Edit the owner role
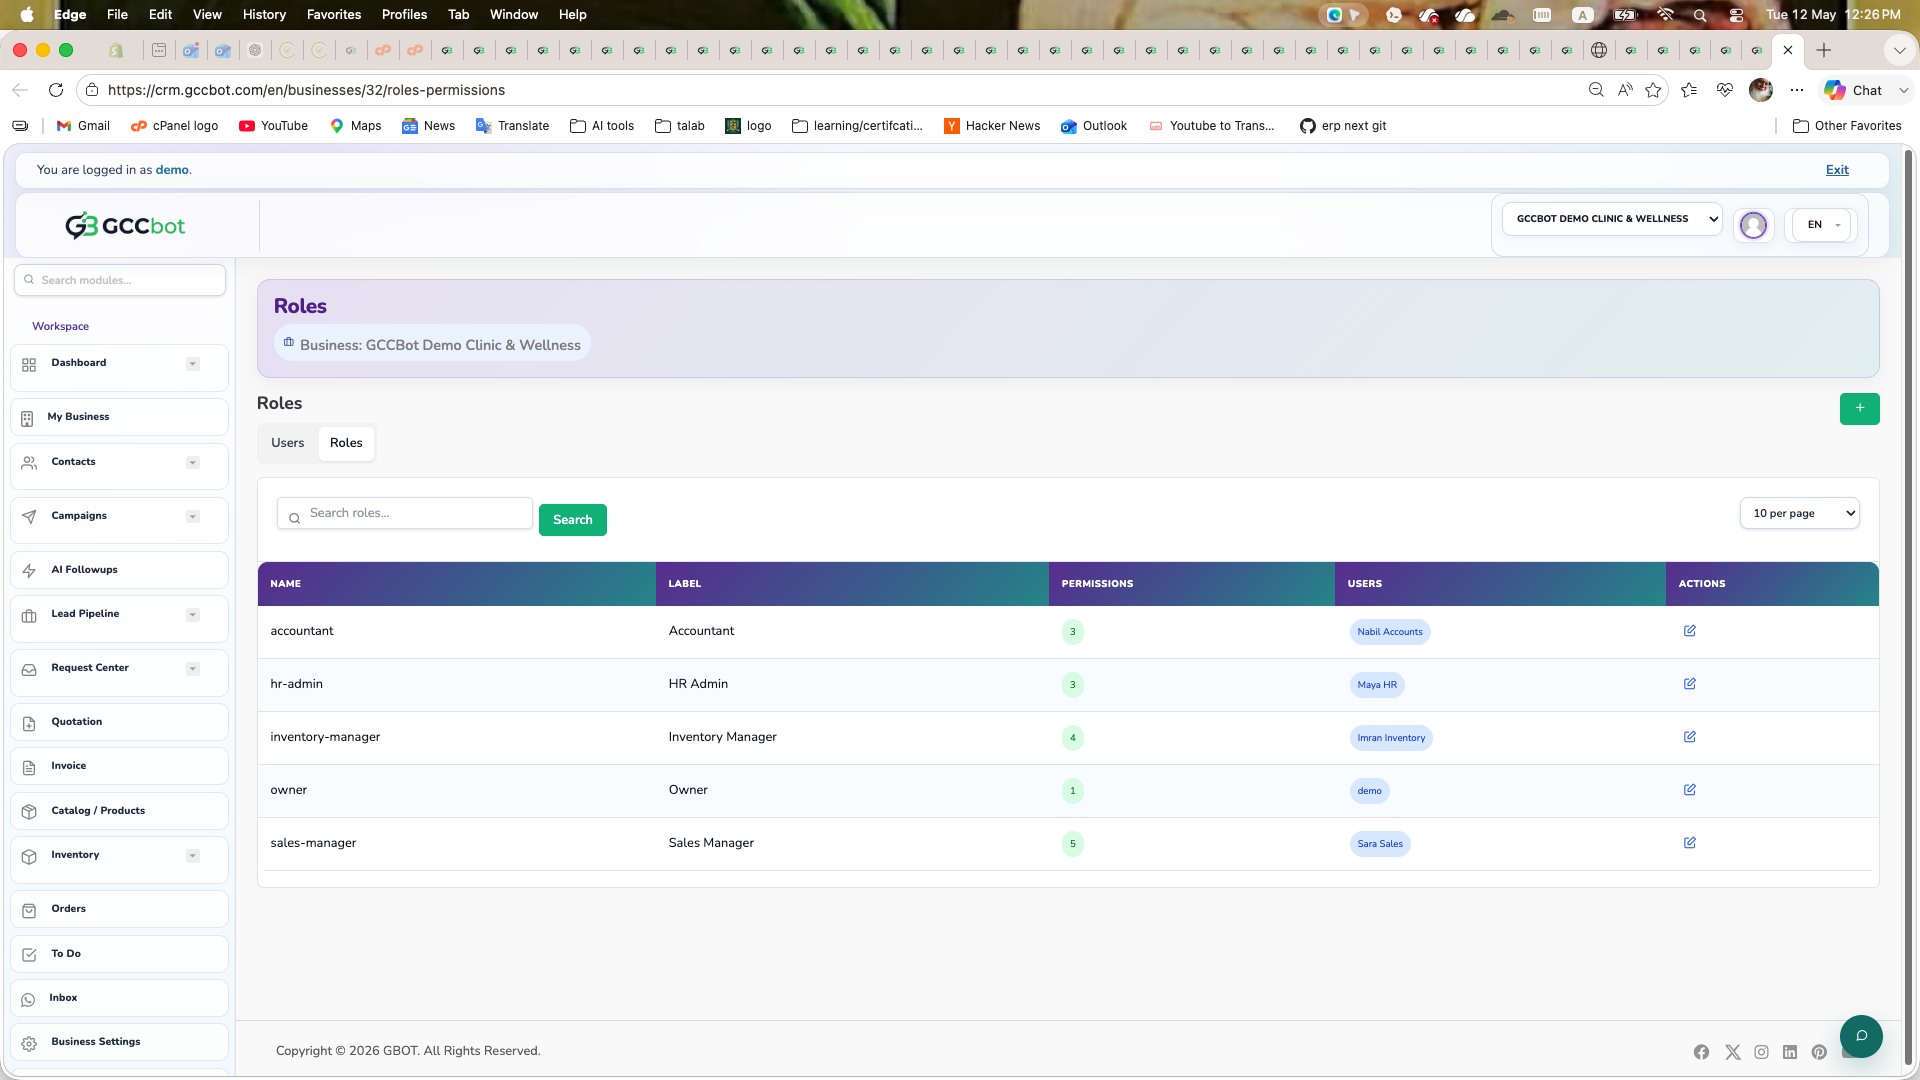 click(x=1689, y=790)
